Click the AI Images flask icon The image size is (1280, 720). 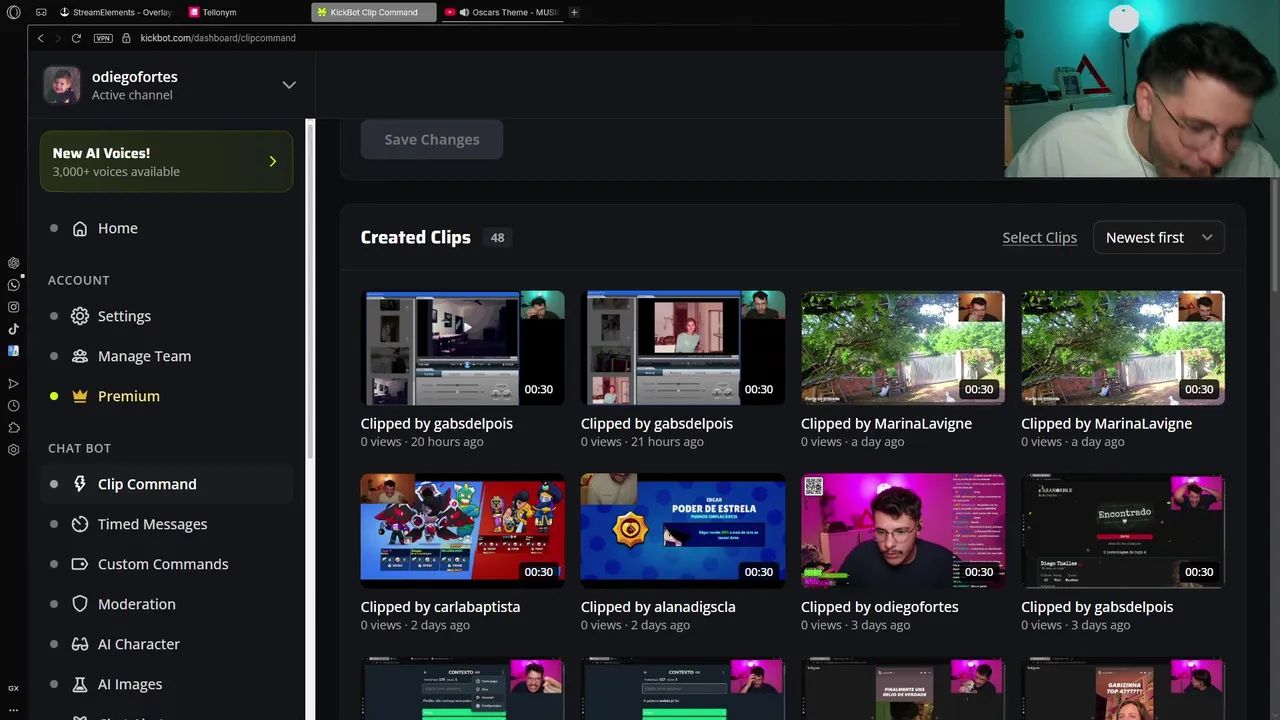tap(80, 684)
